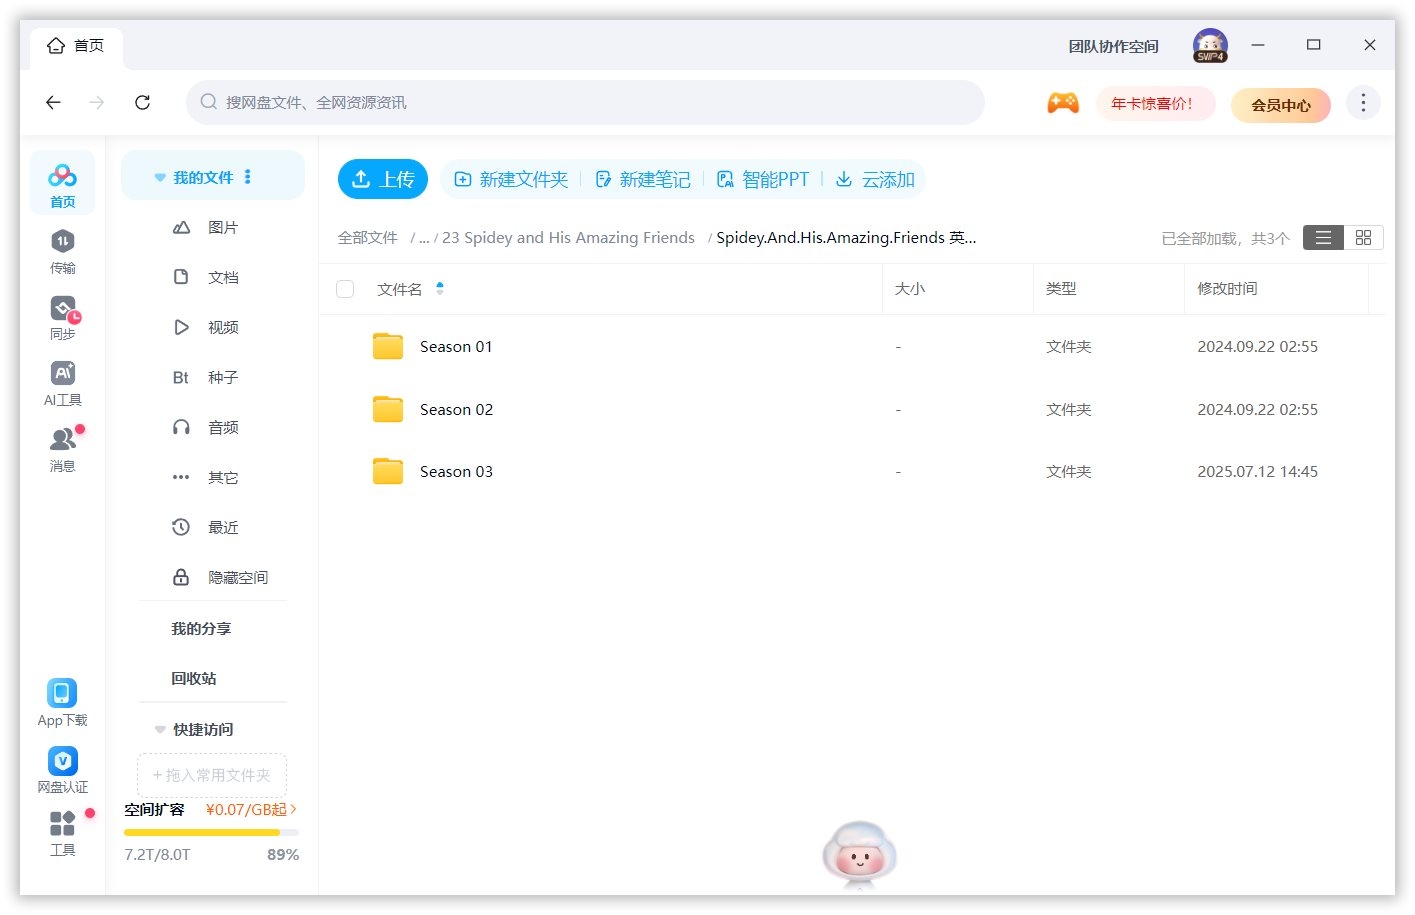Click the game controller icon
The height and width of the screenshot is (915, 1415).
pos(1062,103)
